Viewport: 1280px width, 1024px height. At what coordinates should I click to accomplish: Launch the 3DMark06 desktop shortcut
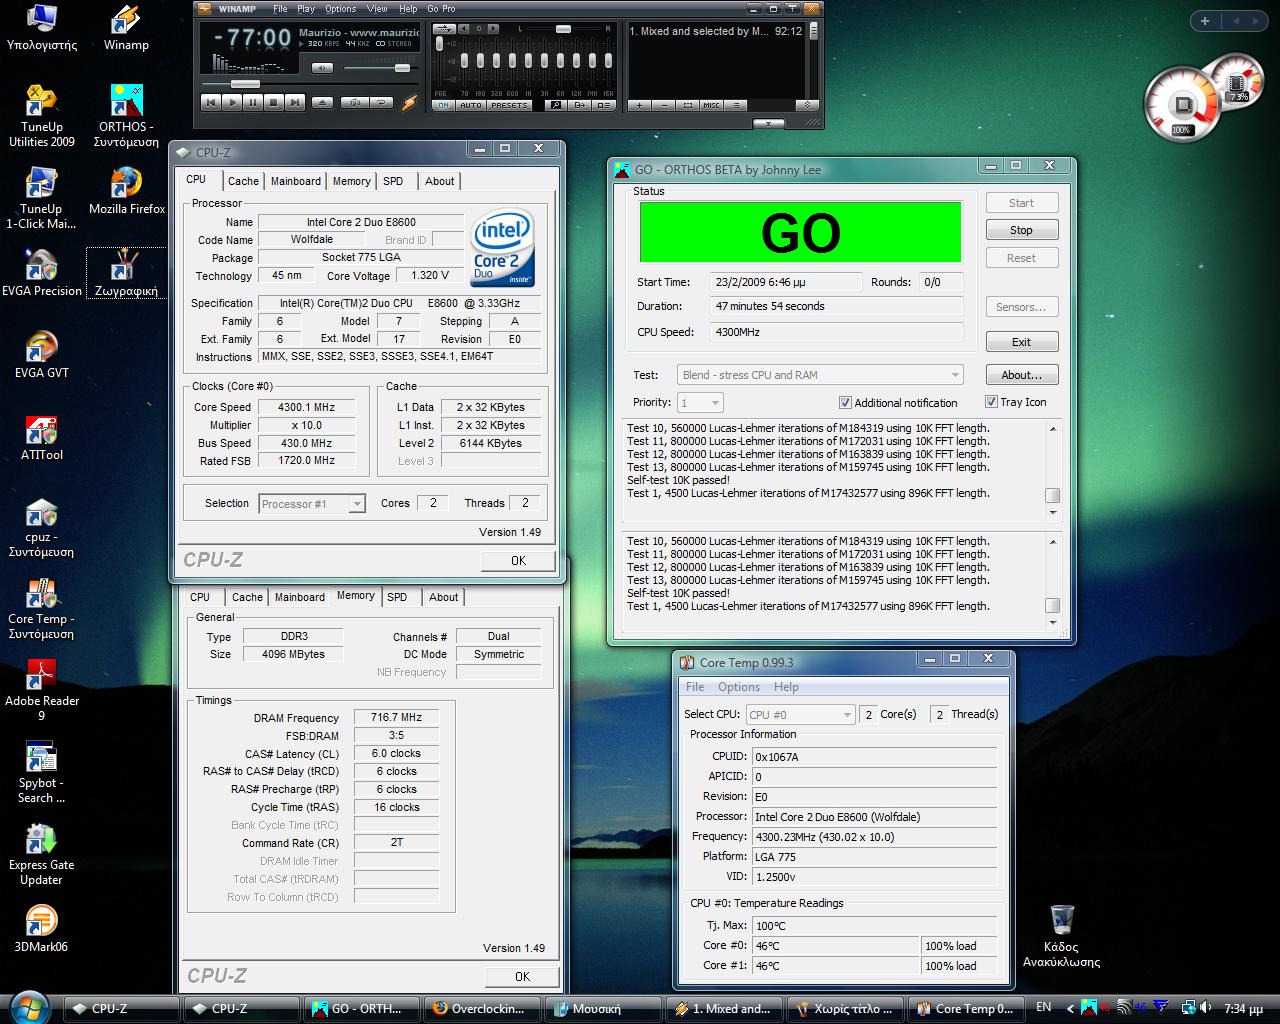tap(42, 929)
